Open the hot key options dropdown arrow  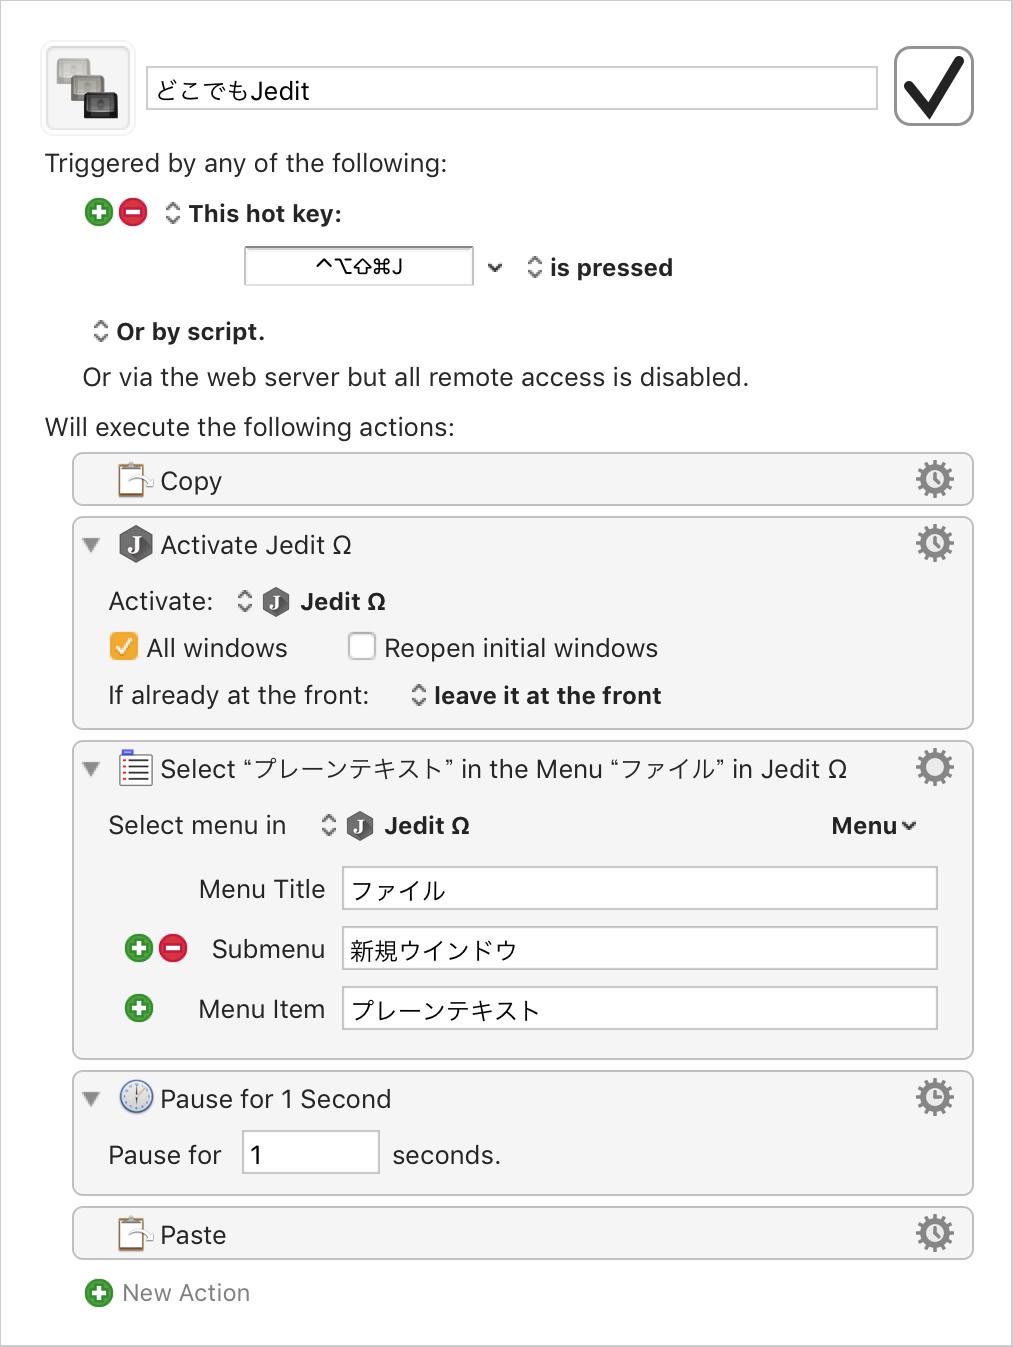(x=495, y=267)
